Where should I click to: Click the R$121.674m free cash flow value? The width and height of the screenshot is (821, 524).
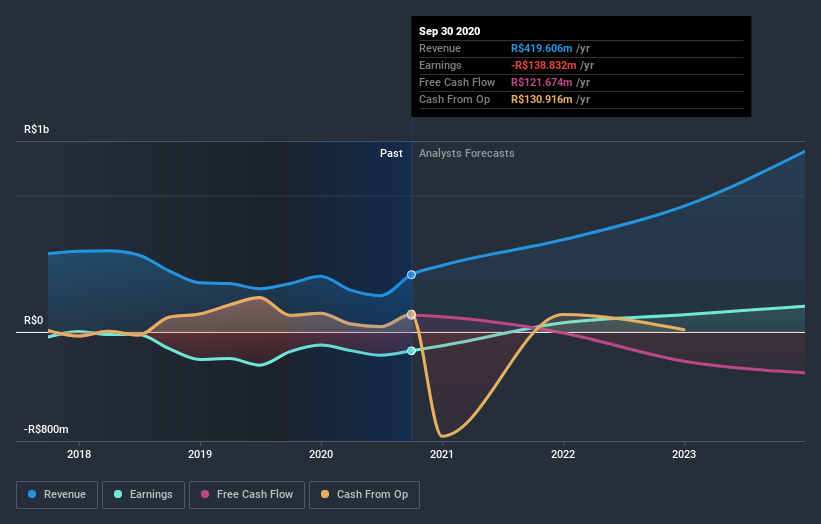pyautogui.click(x=541, y=82)
